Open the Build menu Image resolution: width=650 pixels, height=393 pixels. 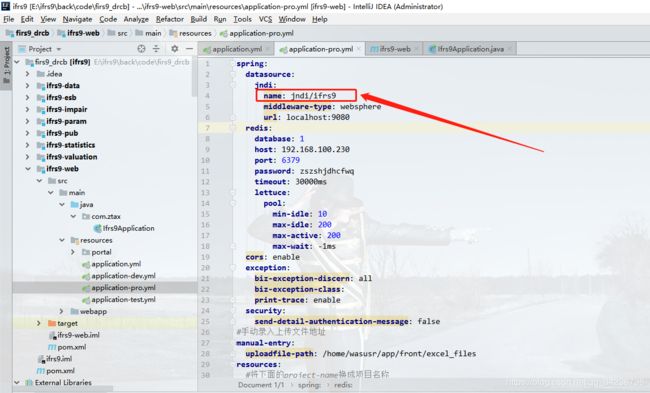(x=199, y=19)
